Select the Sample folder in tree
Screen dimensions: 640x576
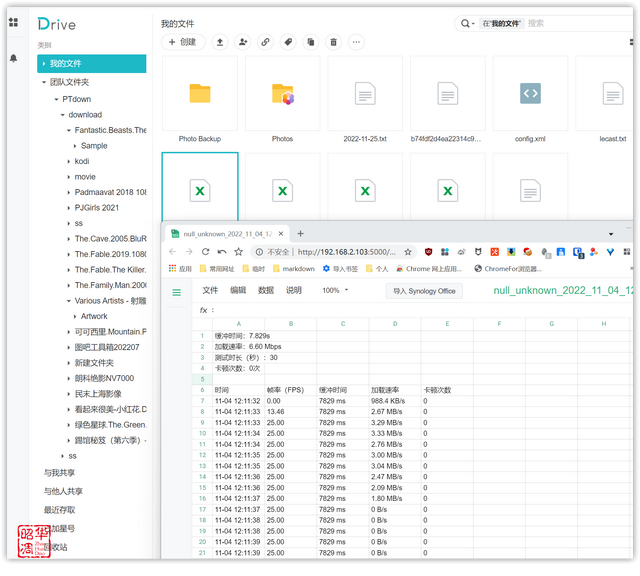click(94, 146)
